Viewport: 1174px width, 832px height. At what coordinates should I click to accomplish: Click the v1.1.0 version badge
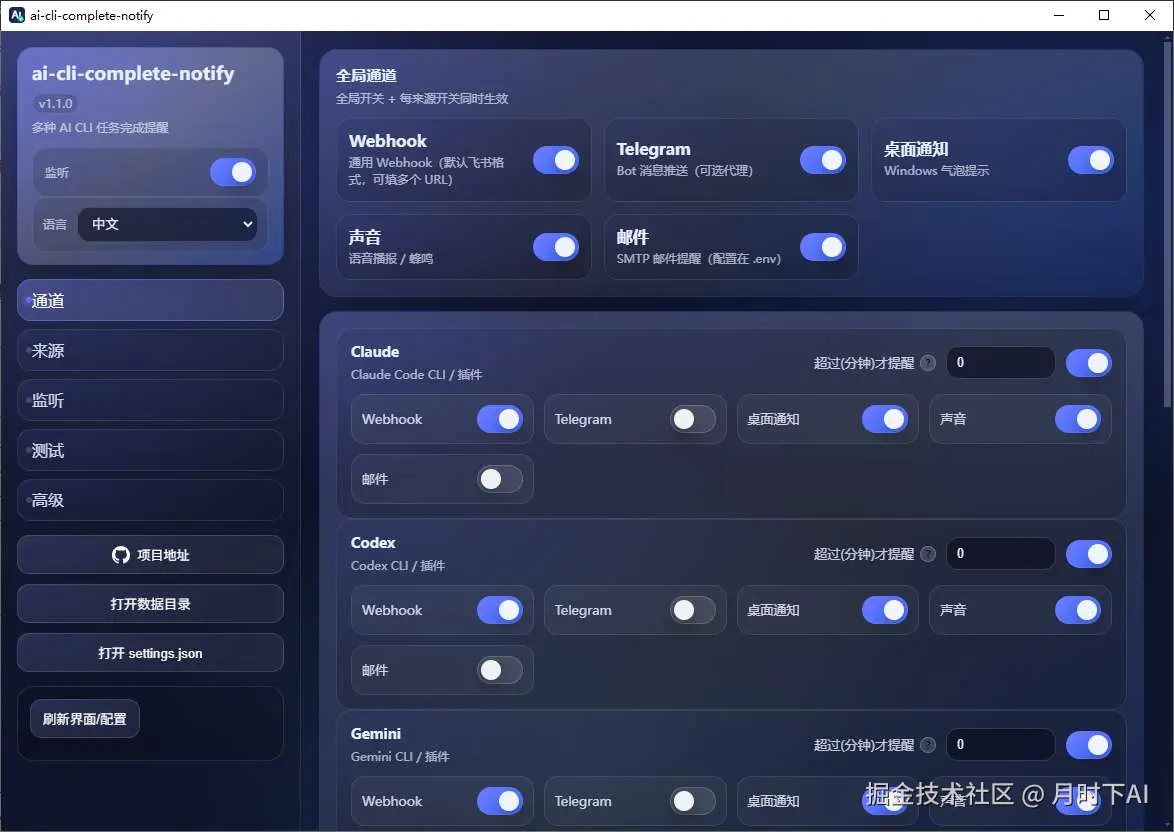click(55, 103)
